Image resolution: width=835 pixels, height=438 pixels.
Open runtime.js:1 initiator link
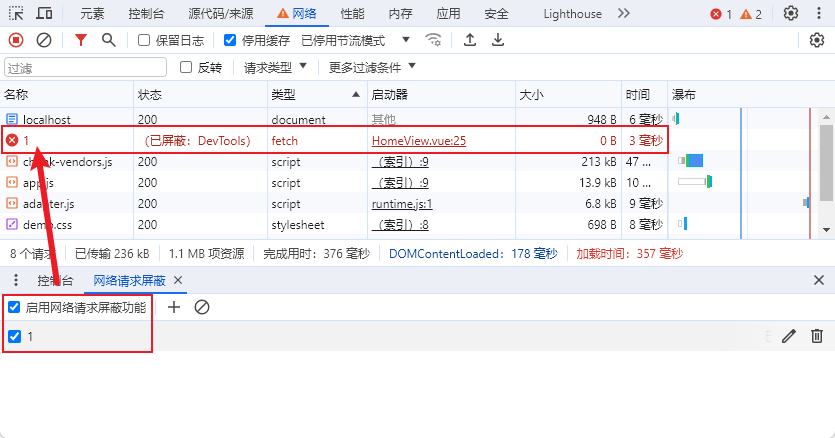coord(402,204)
